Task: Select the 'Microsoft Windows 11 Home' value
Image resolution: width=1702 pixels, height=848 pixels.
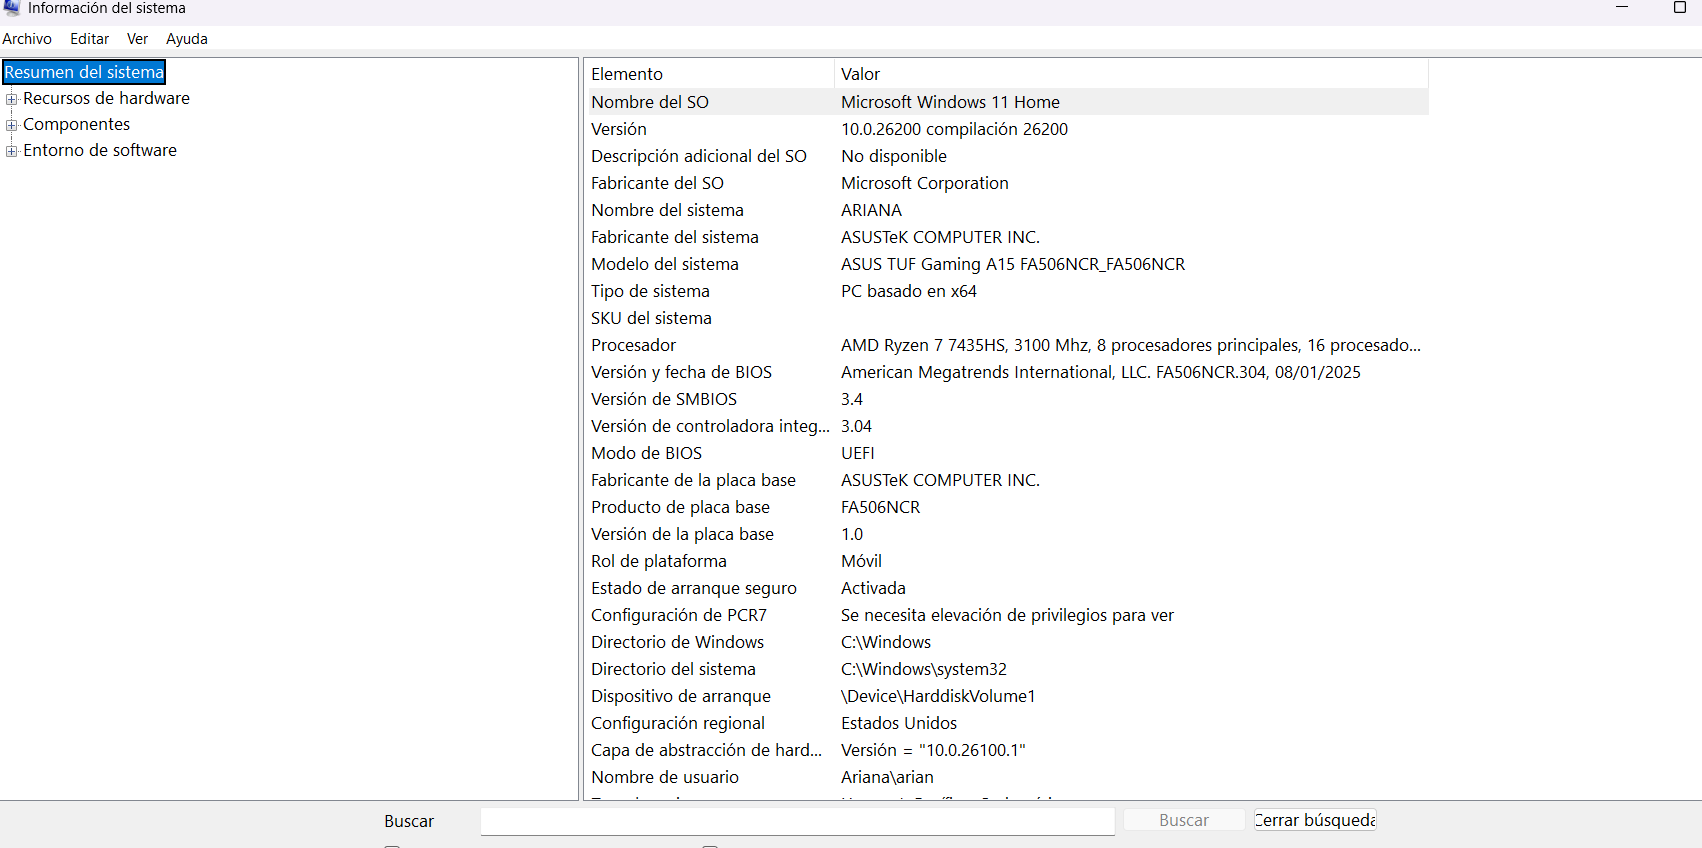Action: [950, 102]
